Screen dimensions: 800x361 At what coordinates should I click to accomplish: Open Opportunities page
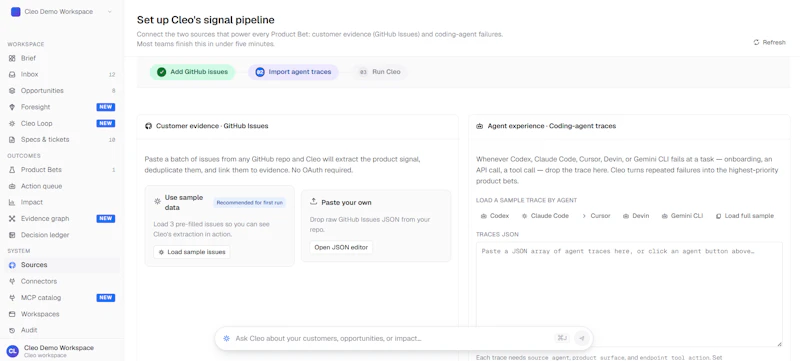[x=61, y=91]
